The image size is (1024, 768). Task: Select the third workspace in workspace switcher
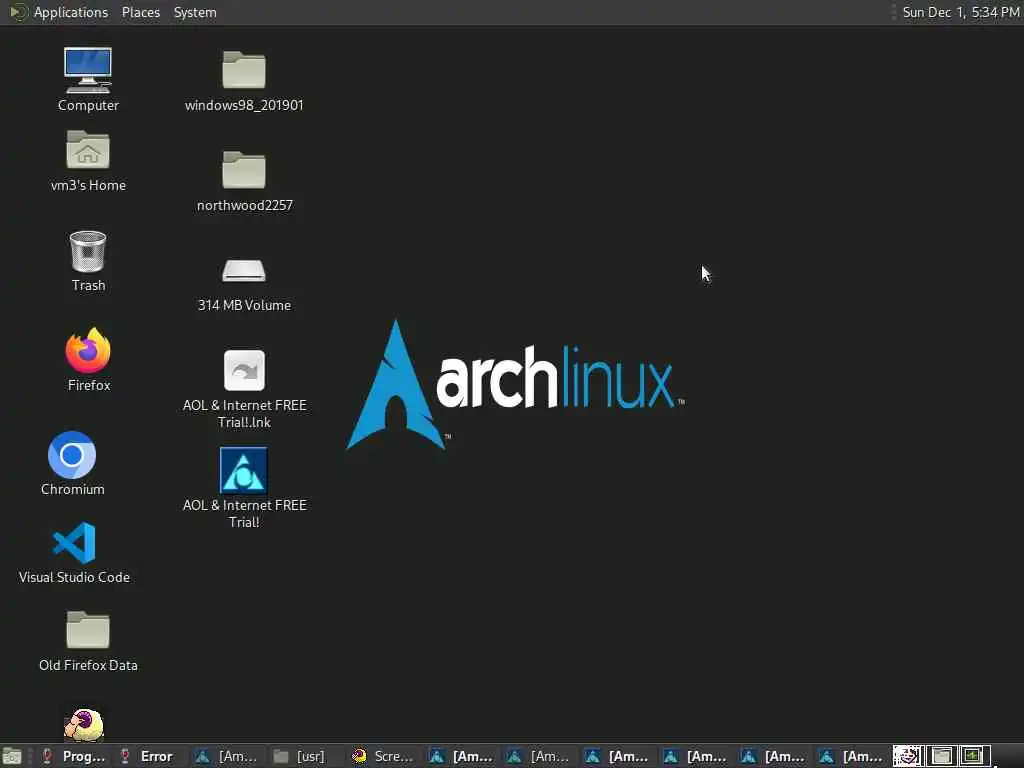pos(973,756)
